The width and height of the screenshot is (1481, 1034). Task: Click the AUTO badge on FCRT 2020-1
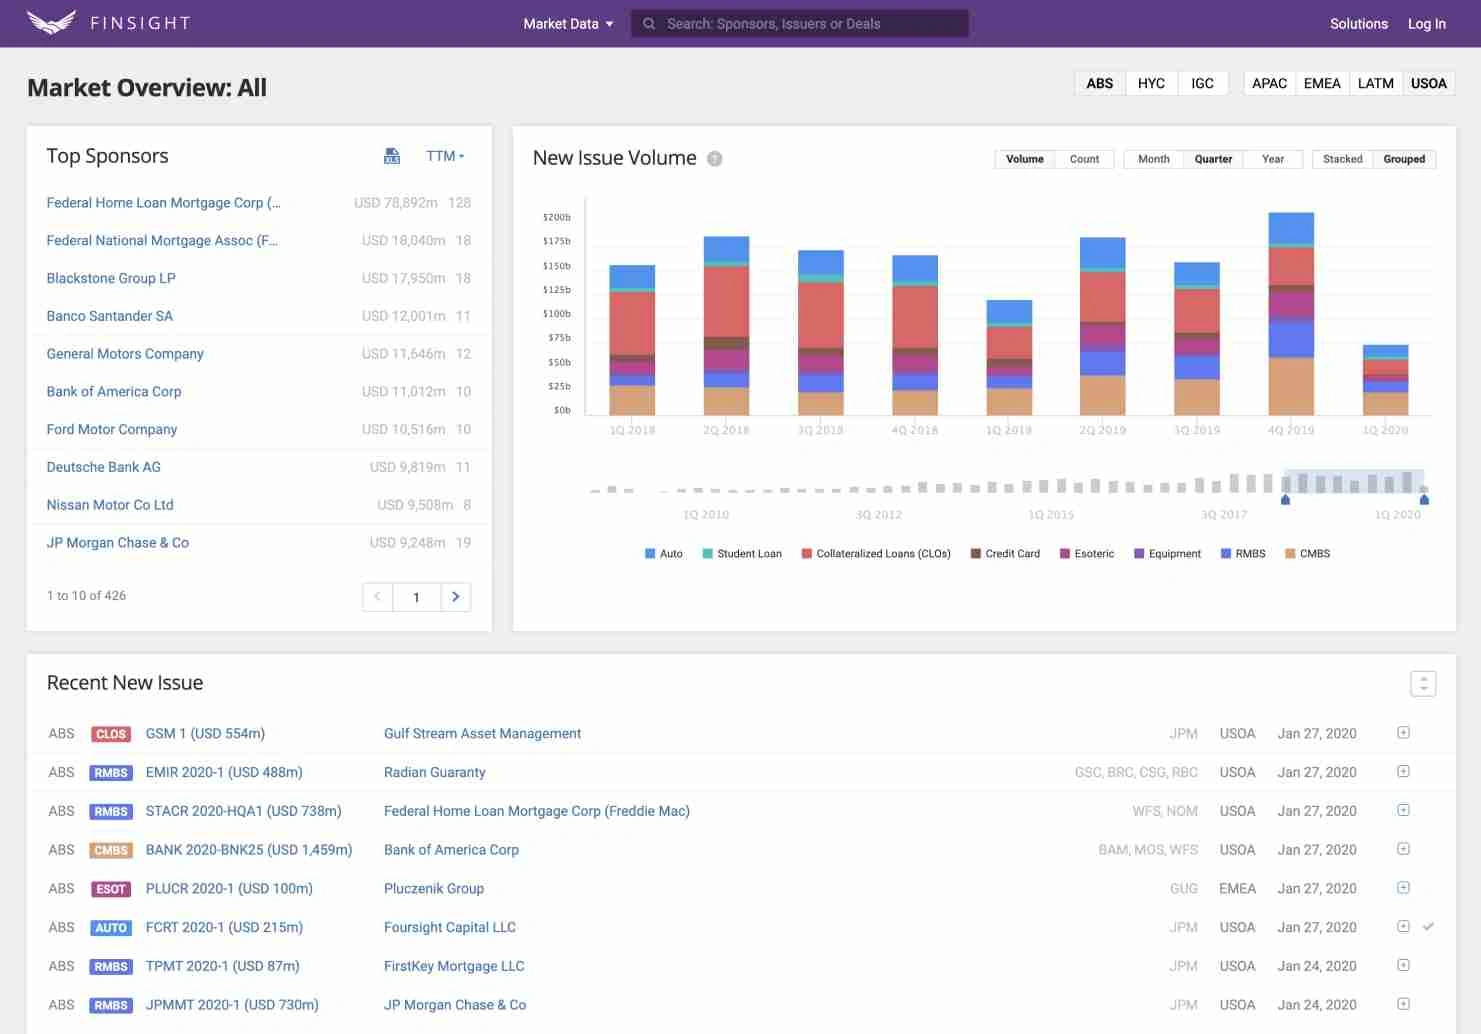click(x=111, y=928)
